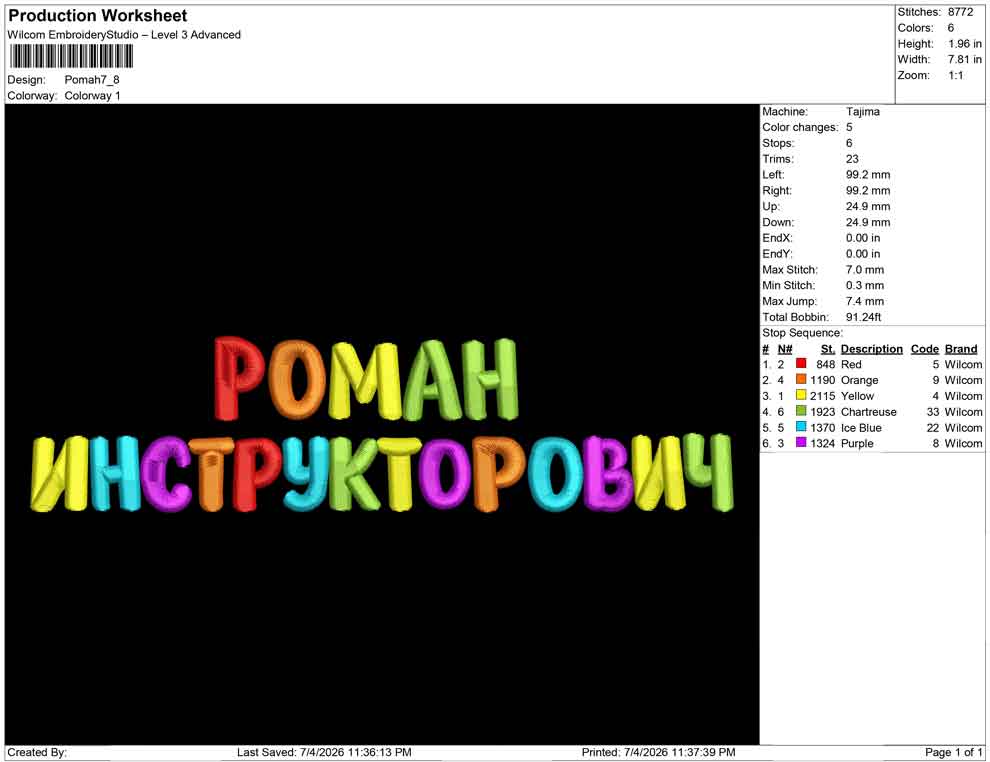Click the code '22' in Ice Blue row
990x762 pixels.
933,427
